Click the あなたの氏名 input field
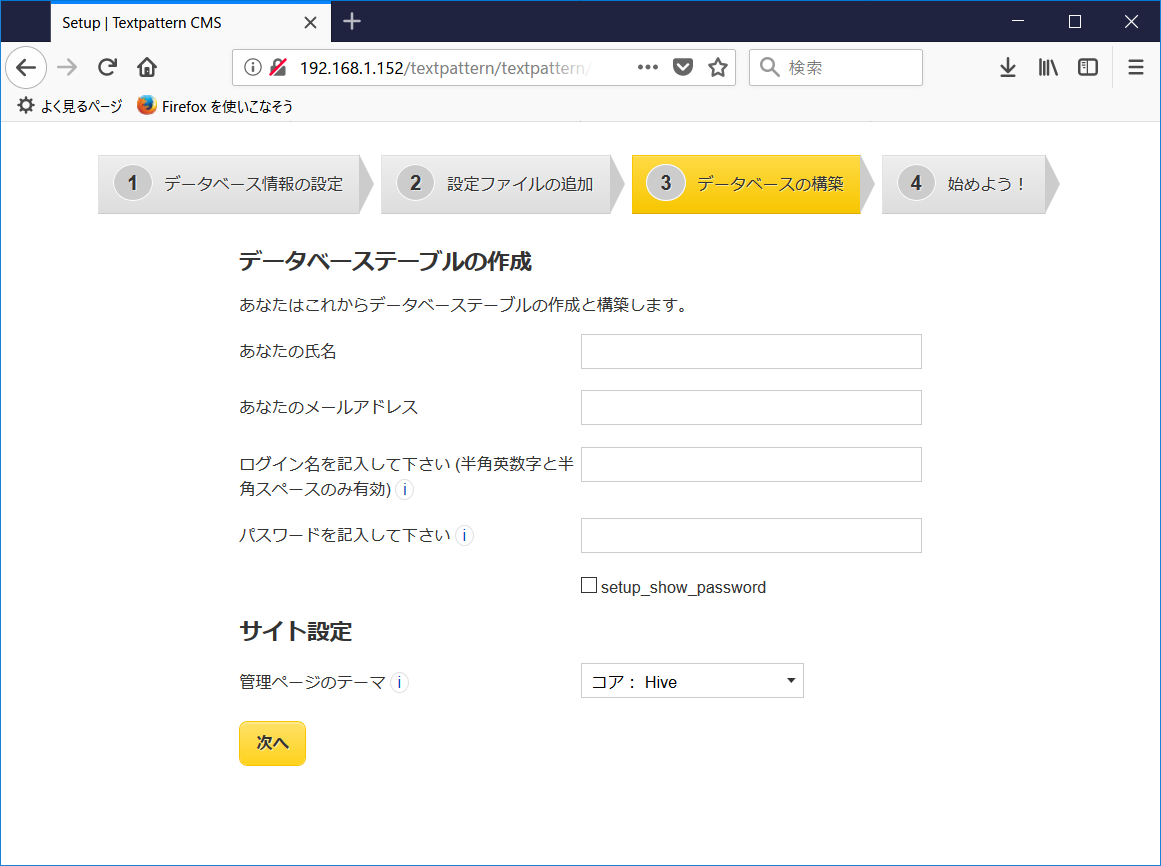This screenshot has height=866, width=1161. pos(750,351)
